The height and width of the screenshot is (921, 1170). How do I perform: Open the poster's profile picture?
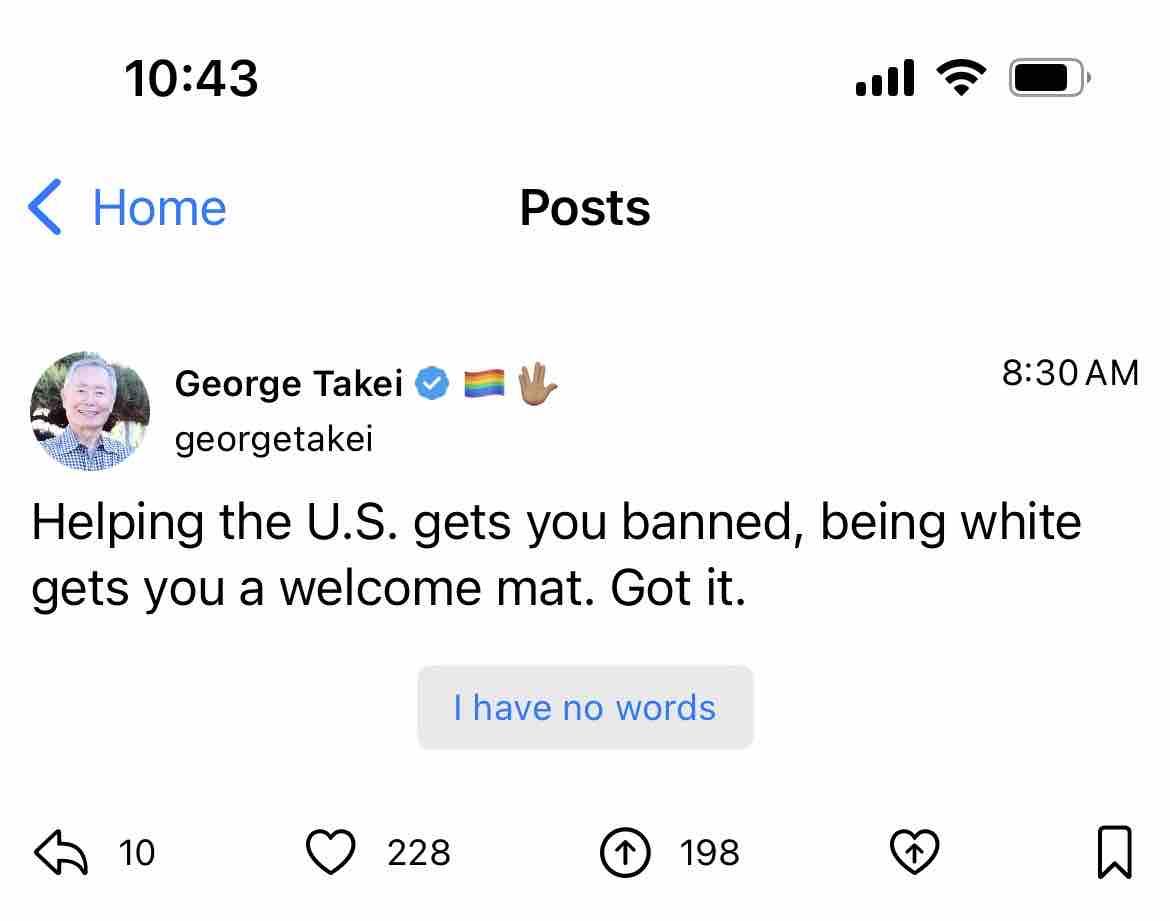90,411
